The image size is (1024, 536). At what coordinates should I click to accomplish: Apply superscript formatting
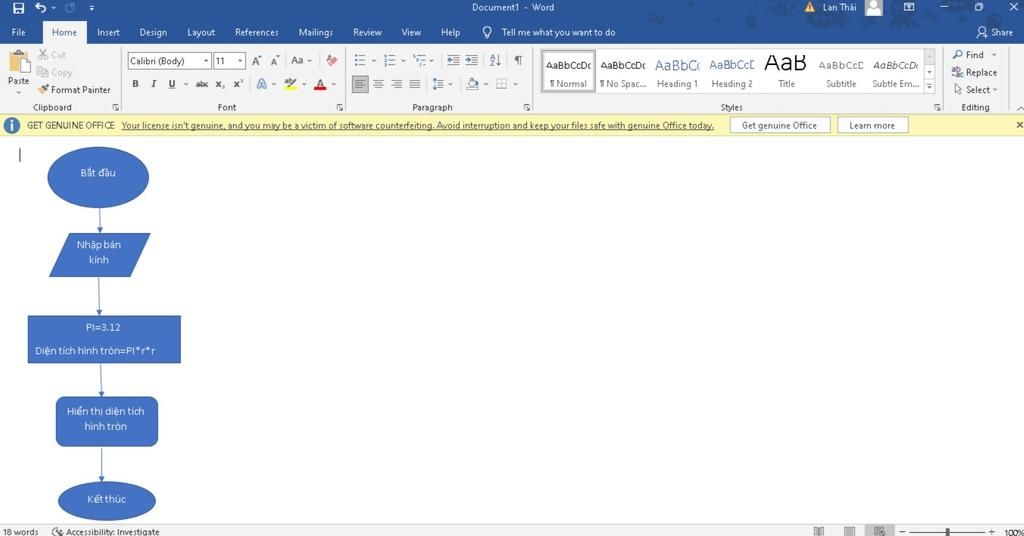coord(238,84)
